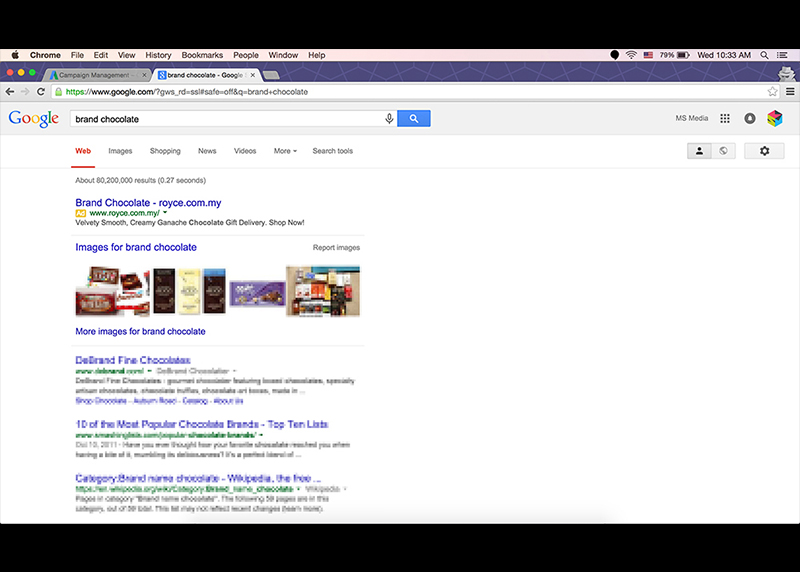Click the Google account profile avatar
This screenshot has height=572, width=800.
774,119
